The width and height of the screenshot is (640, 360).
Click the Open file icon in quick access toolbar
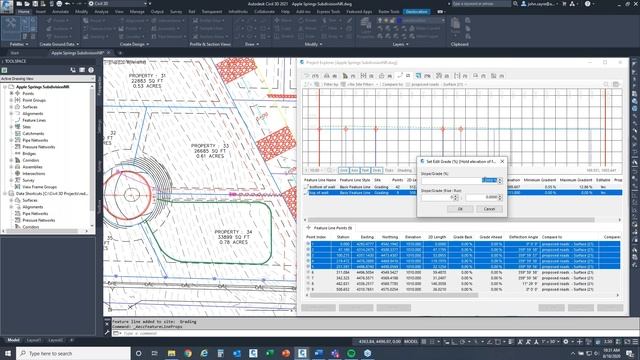point(27,4)
